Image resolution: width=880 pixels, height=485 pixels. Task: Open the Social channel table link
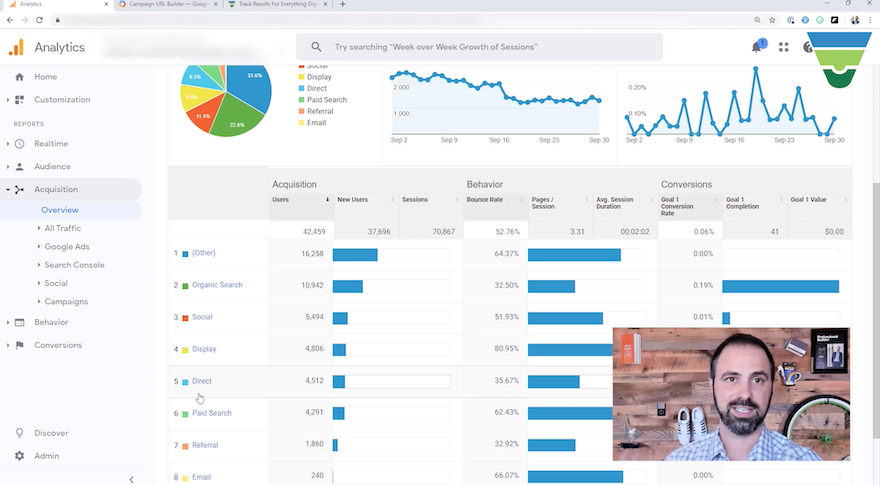click(x=202, y=317)
